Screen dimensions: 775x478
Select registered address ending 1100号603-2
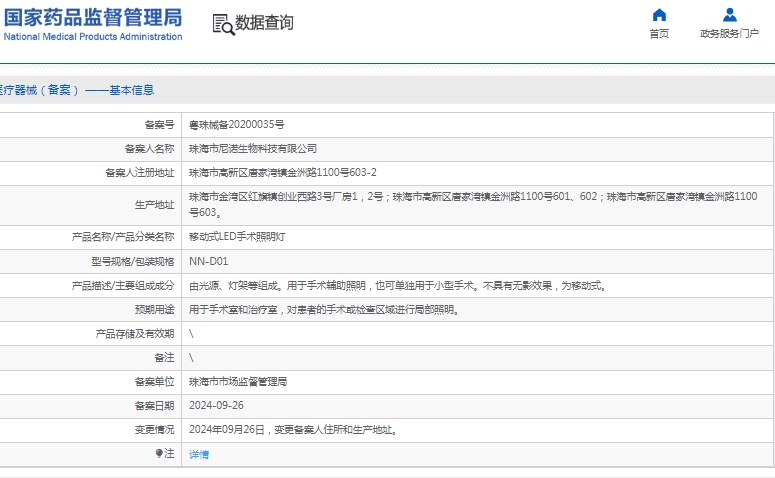point(282,173)
